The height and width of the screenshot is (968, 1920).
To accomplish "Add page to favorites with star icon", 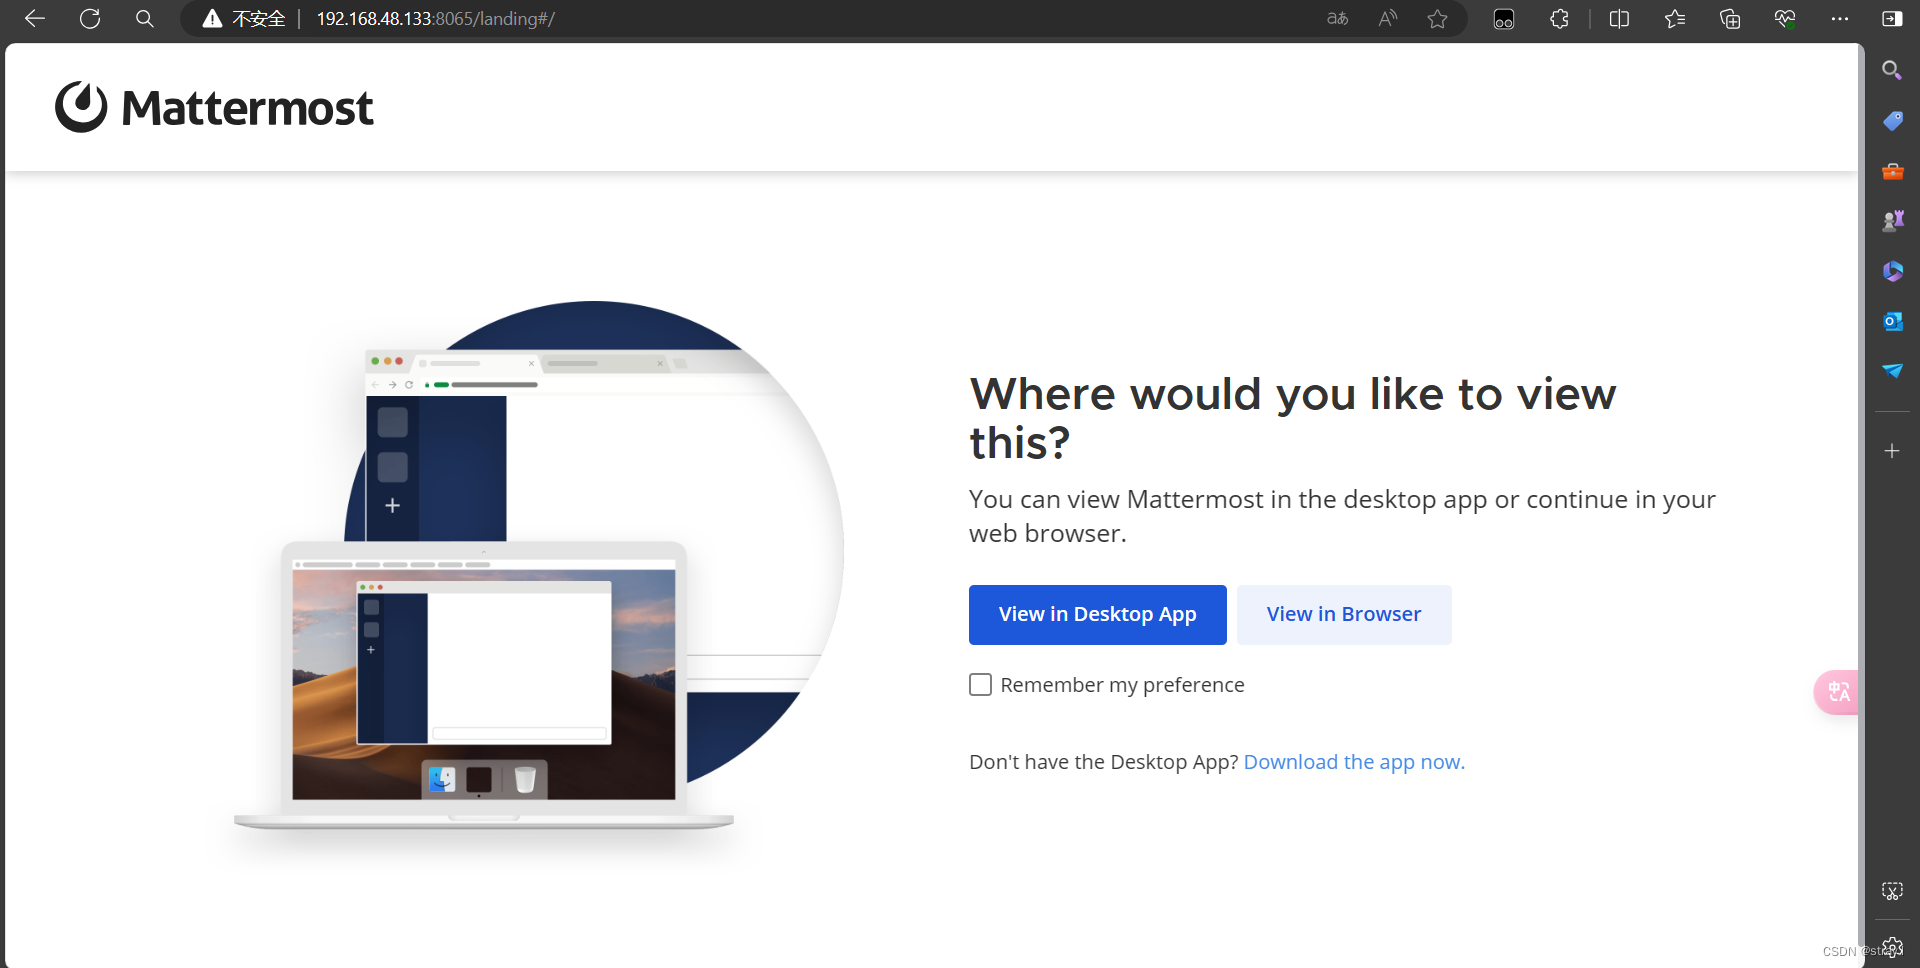I will 1438,19.
